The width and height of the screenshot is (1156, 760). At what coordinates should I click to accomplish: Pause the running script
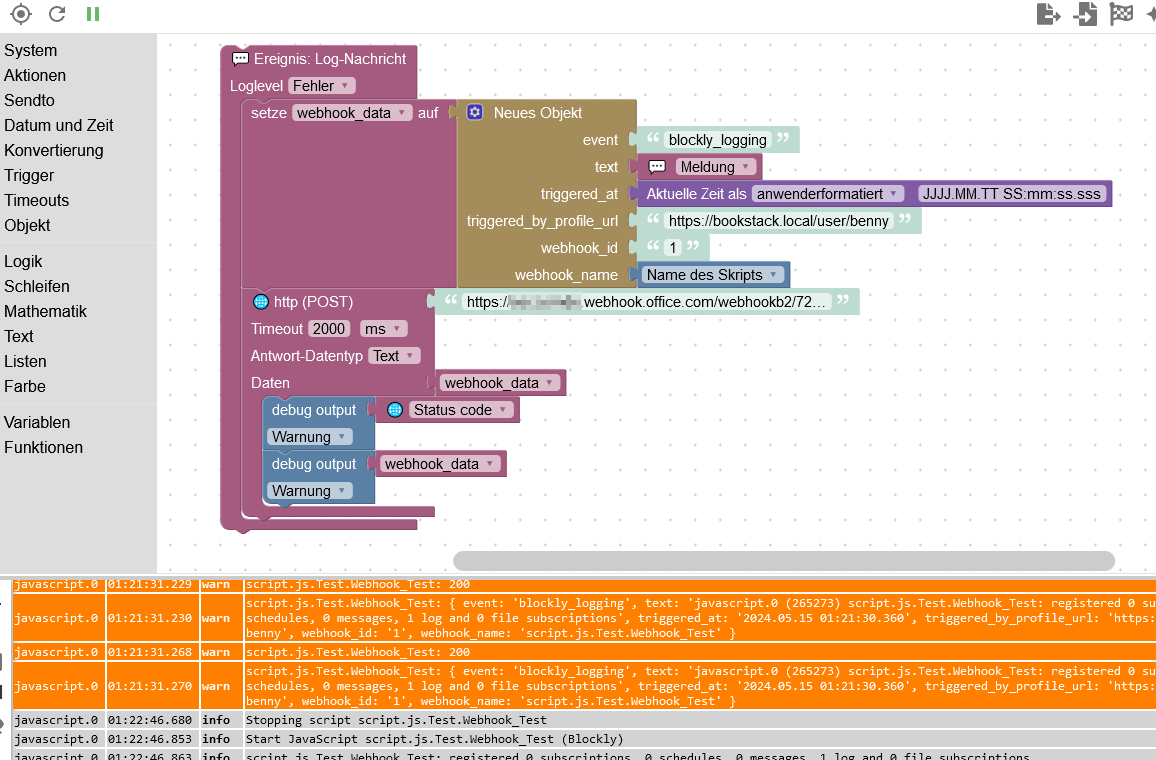(x=93, y=13)
